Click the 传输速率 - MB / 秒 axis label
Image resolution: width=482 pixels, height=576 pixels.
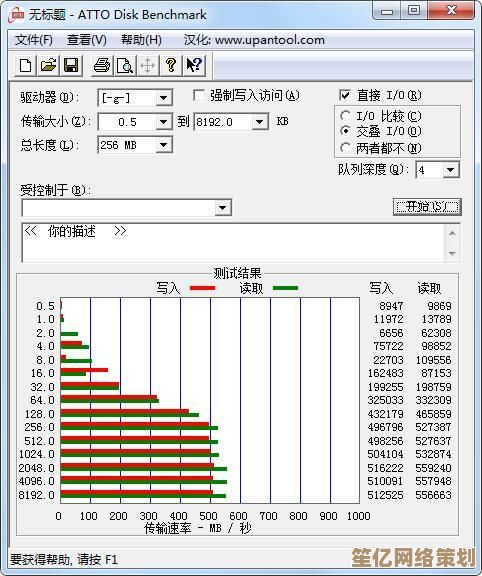point(198,529)
